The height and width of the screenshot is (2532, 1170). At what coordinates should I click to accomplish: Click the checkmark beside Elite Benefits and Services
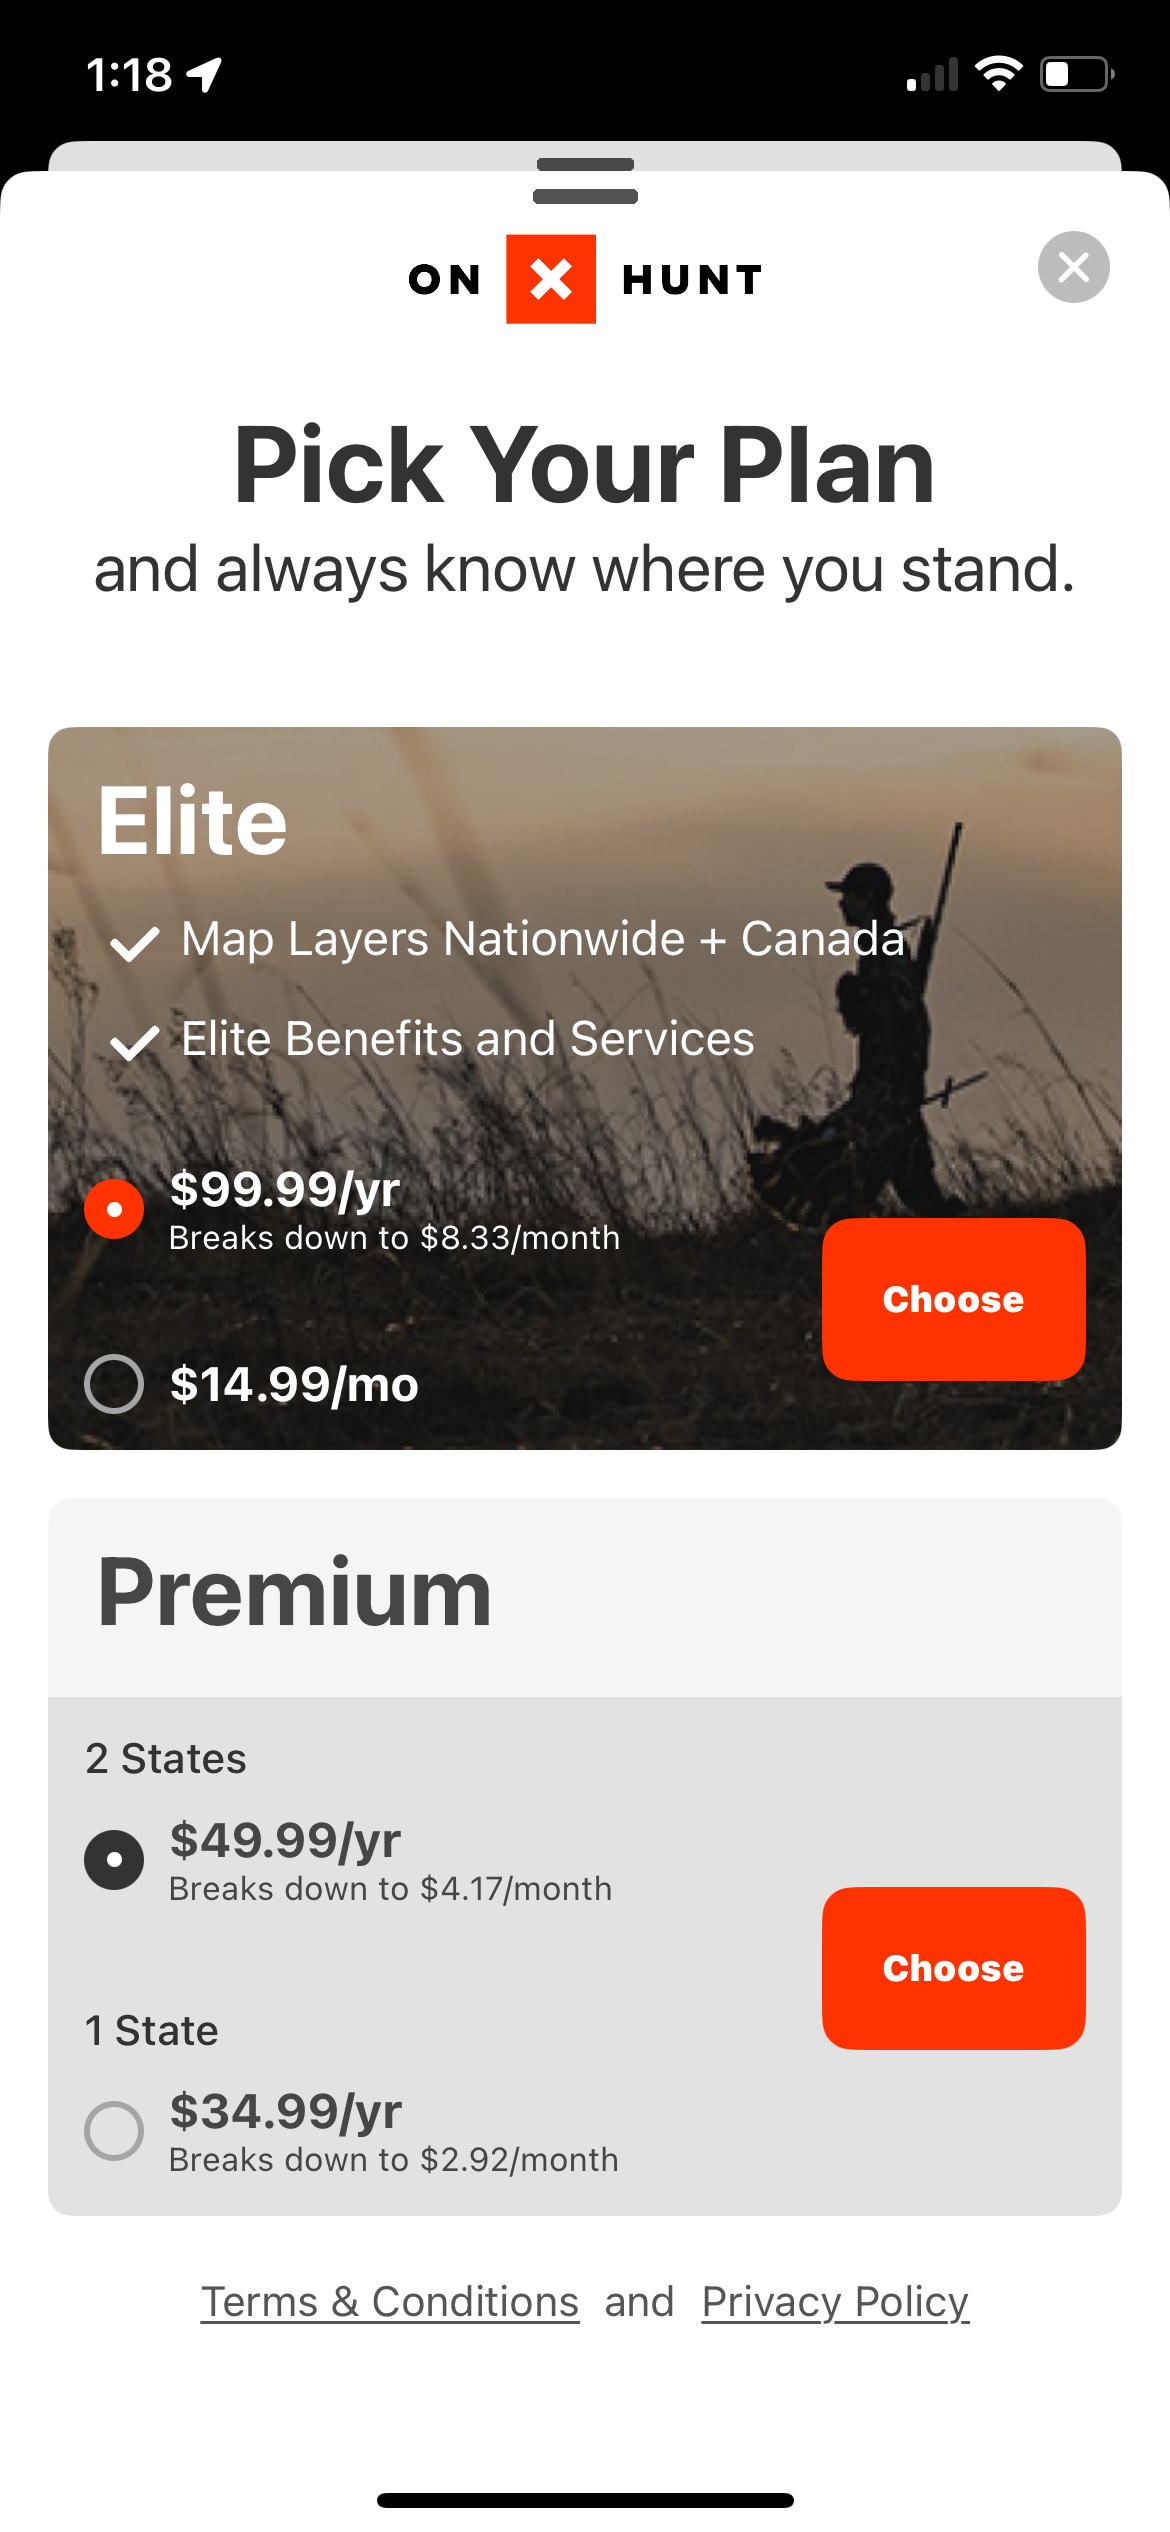[134, 1043]
